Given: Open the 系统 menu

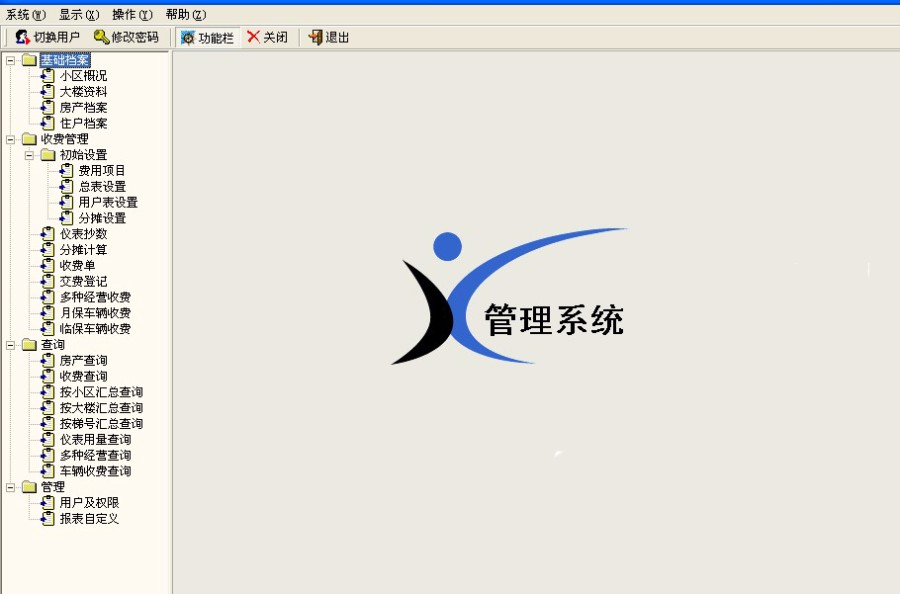Looking at the screenshot, I should point(22,14).
